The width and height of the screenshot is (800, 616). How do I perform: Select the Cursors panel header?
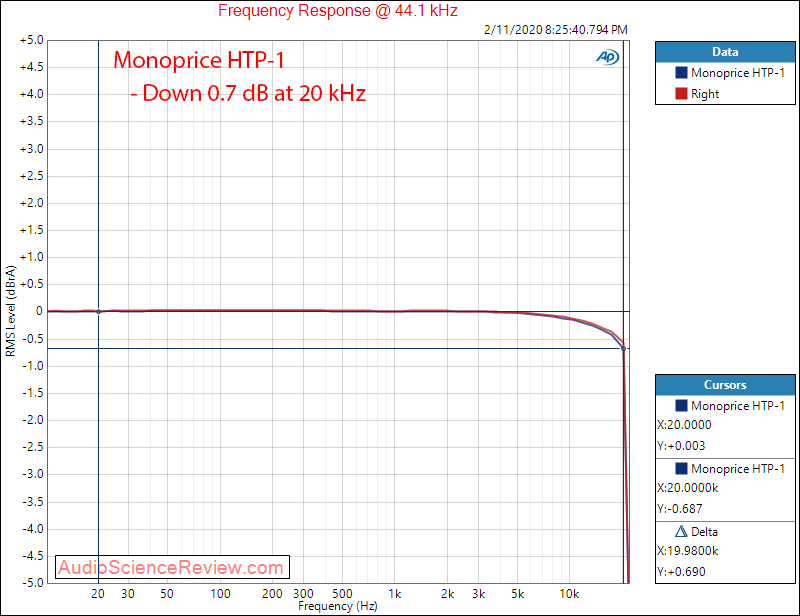point(725,385)
